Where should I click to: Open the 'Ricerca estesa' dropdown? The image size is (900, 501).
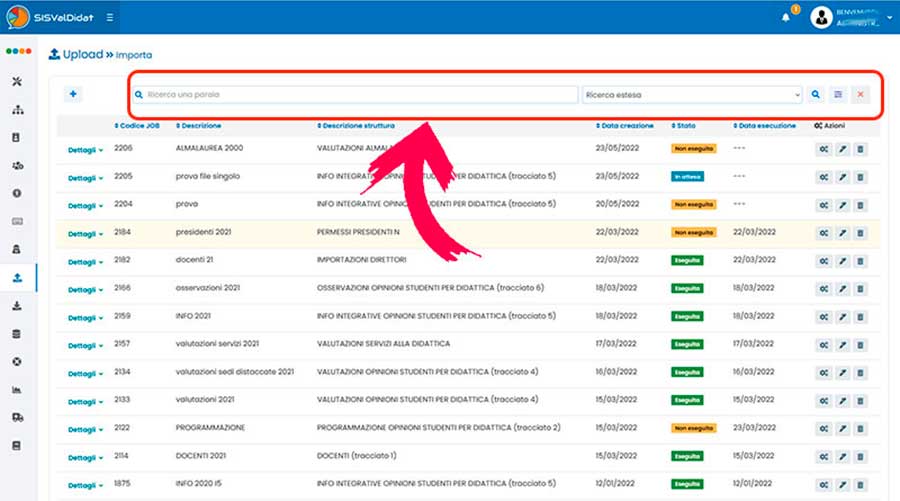pyautogui.click(x=691, y=95)
